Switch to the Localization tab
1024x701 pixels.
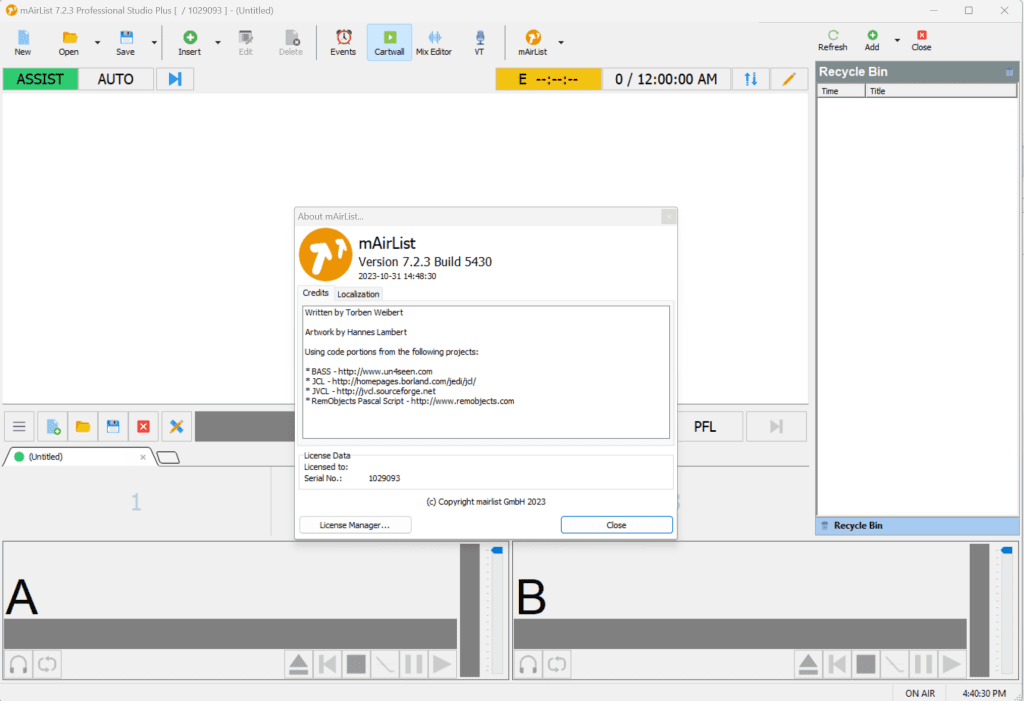coord(358,294)
